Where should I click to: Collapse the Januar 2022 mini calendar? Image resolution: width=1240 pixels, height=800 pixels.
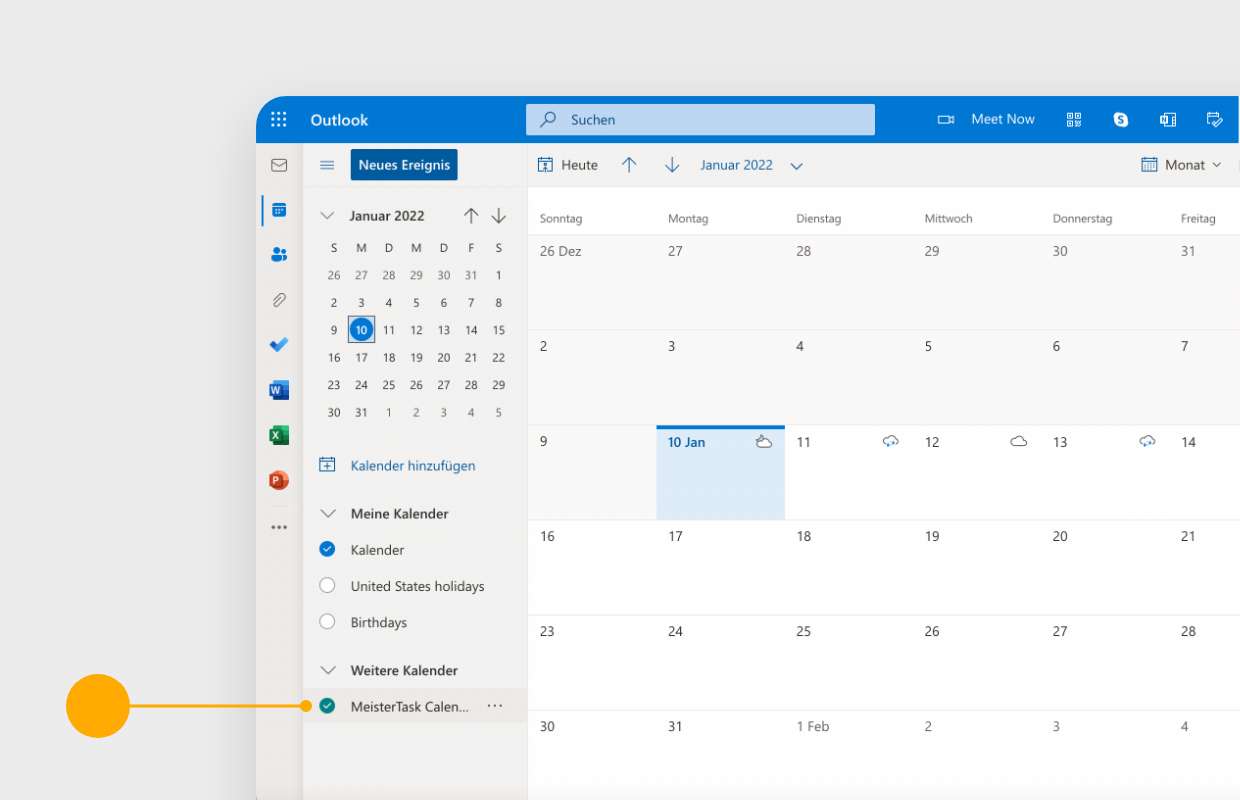point(327,216)
